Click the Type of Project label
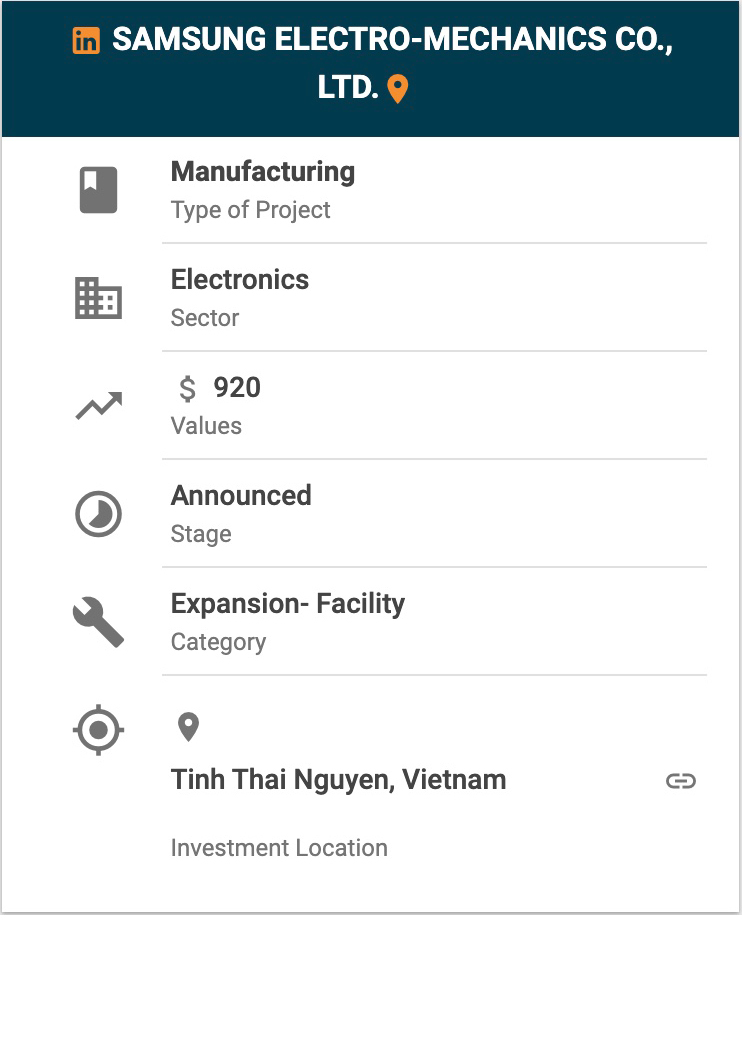The height and width of the screenshot is (1056, 742). click(x=250, y=210)
